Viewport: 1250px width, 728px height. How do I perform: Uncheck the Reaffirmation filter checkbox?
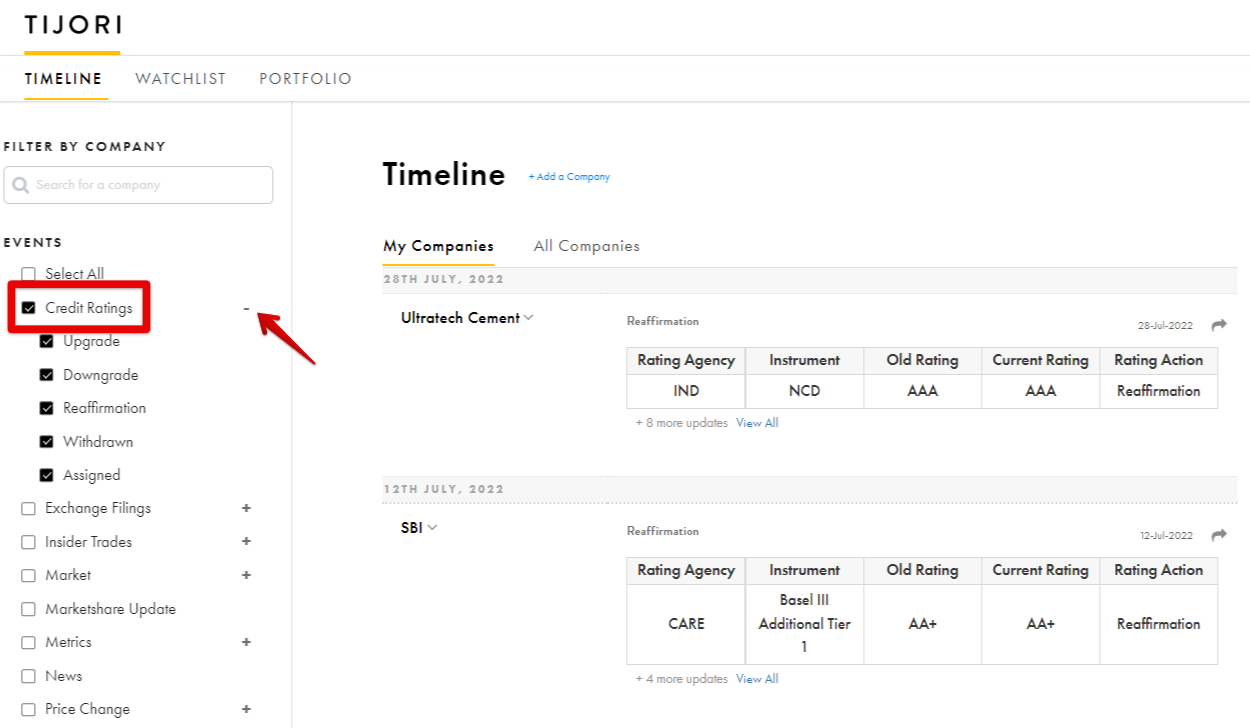(46, 408)
